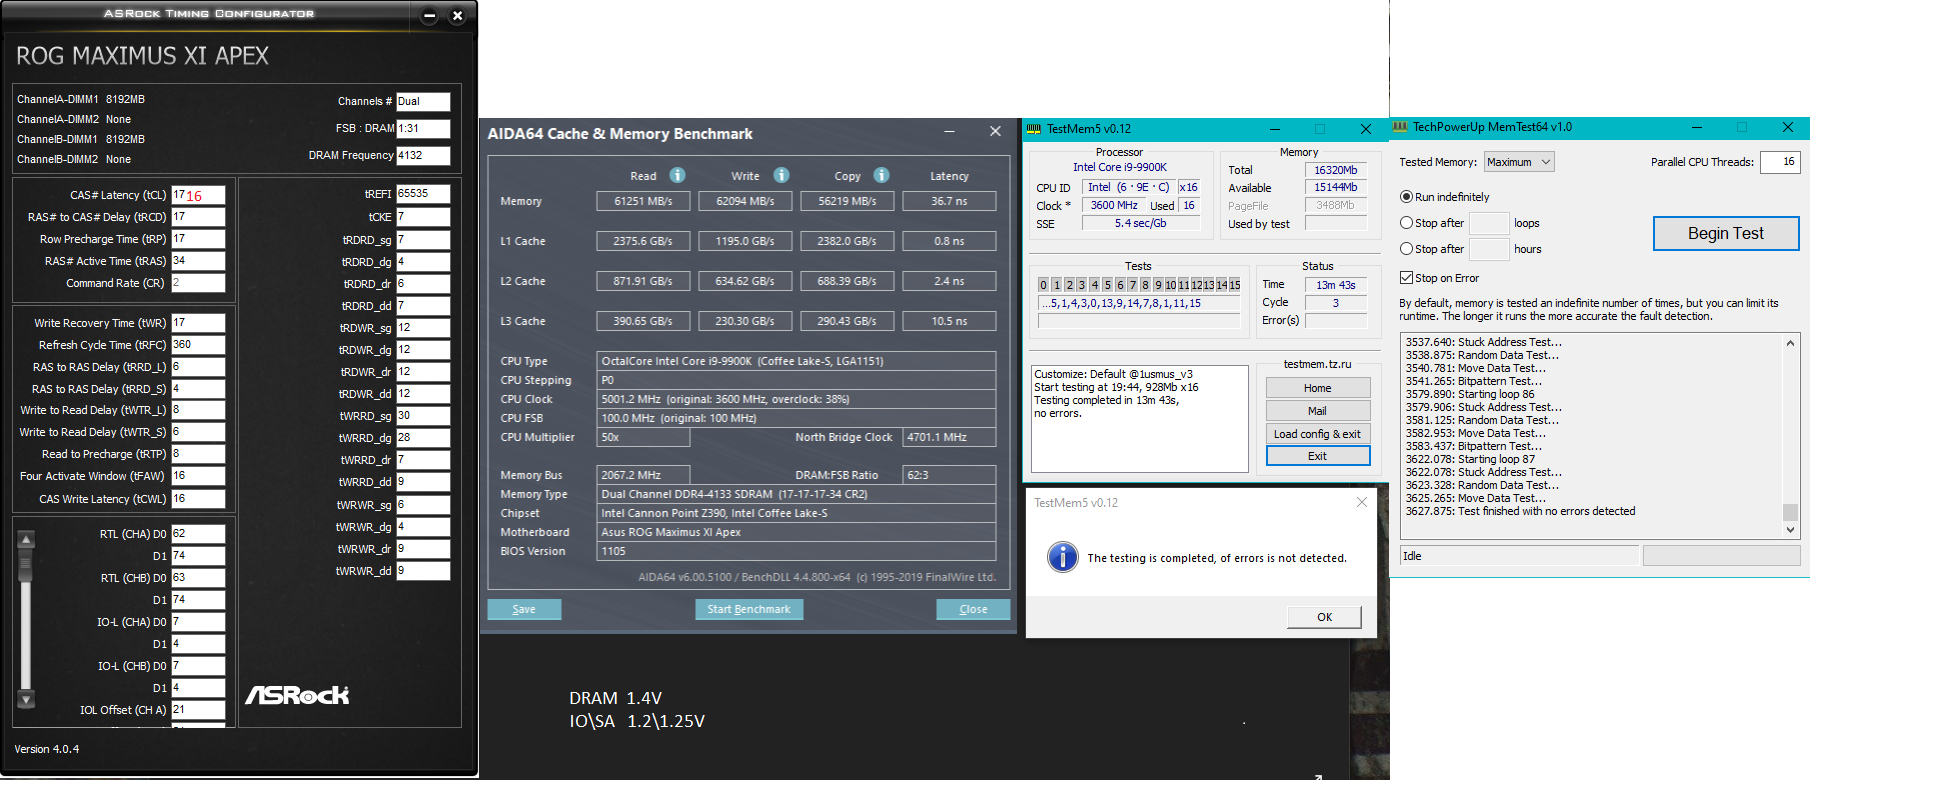This screenshot has height=787, width=1948.
Task: Click TestMem5 Time value 13m 43s
Action: [x=1335, y=285]
